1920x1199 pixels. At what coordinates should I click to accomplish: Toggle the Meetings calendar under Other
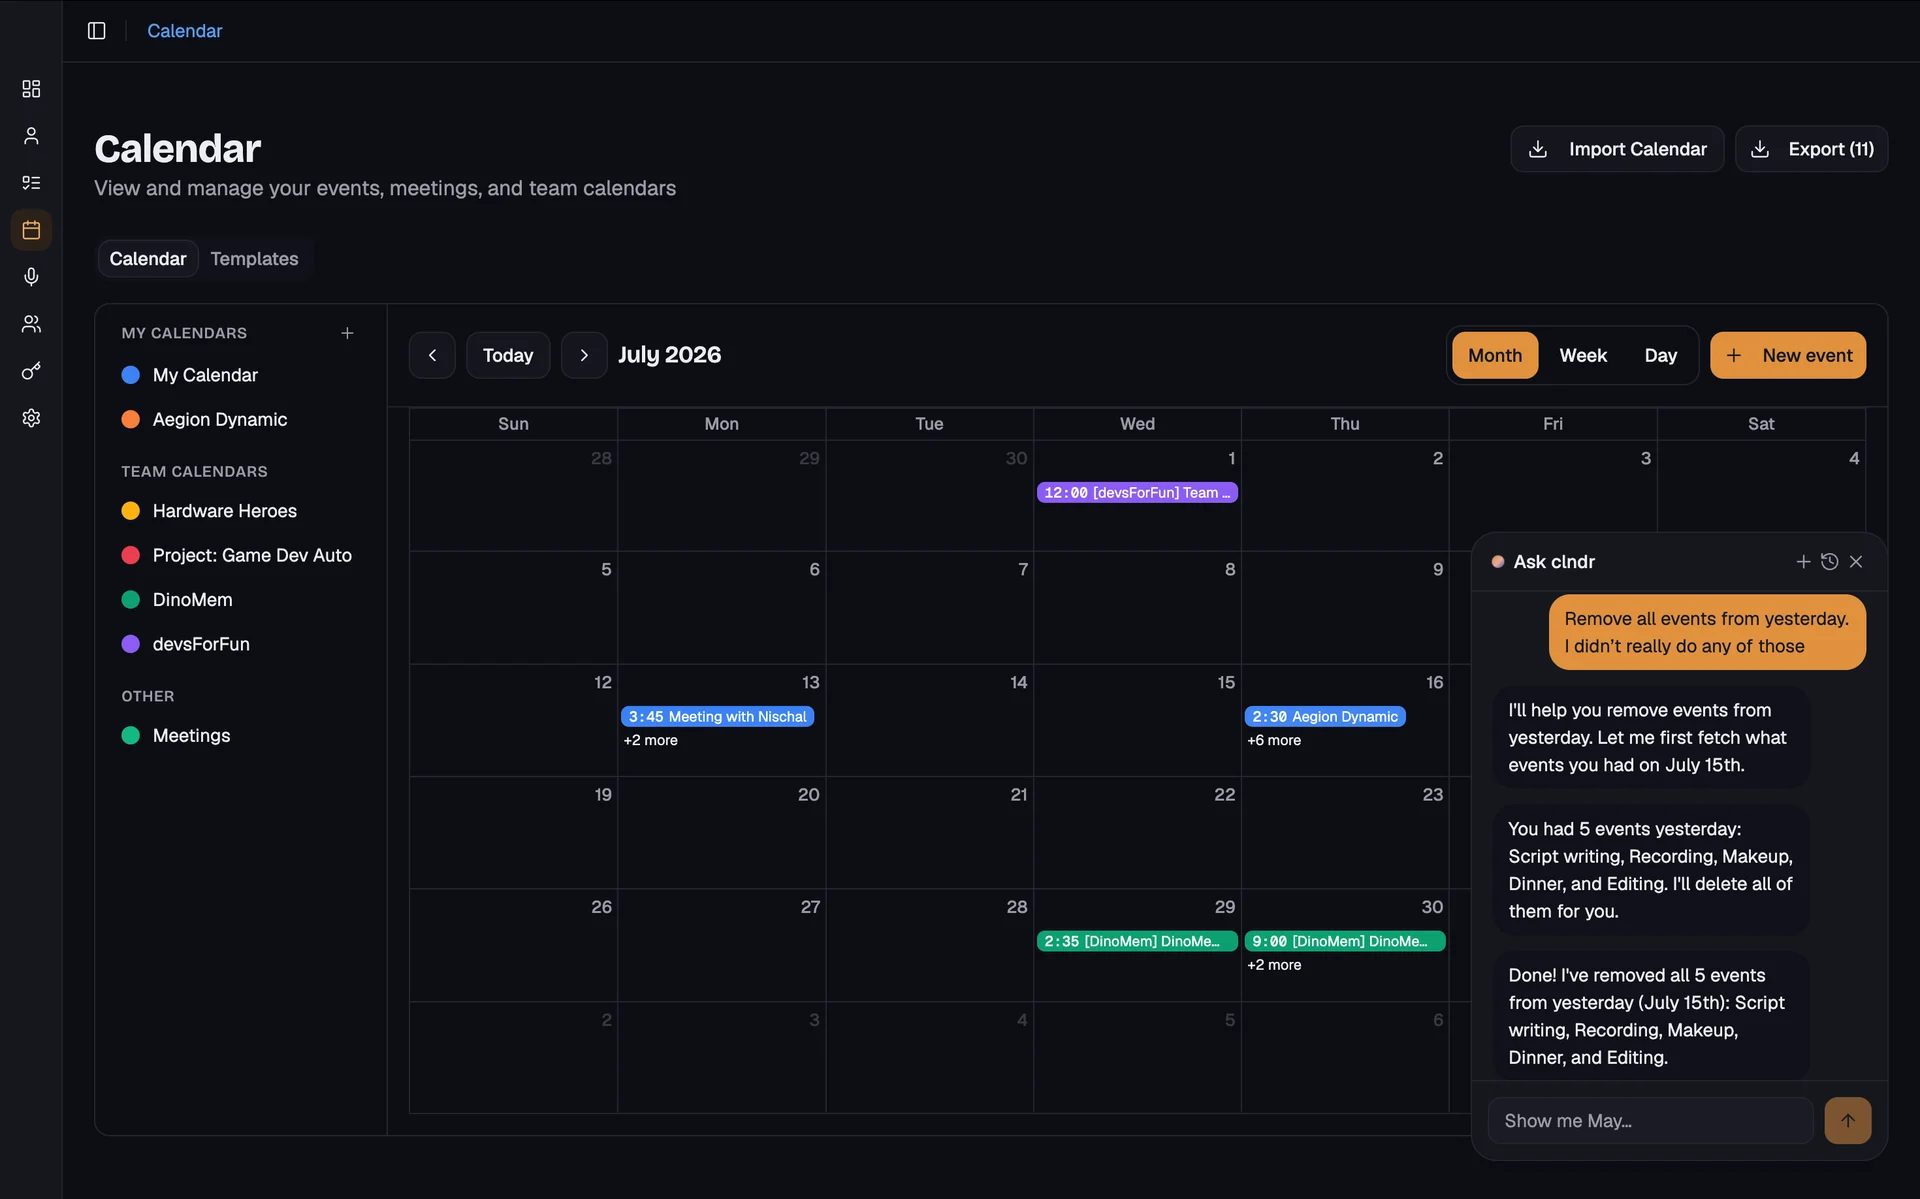(176, 736)
